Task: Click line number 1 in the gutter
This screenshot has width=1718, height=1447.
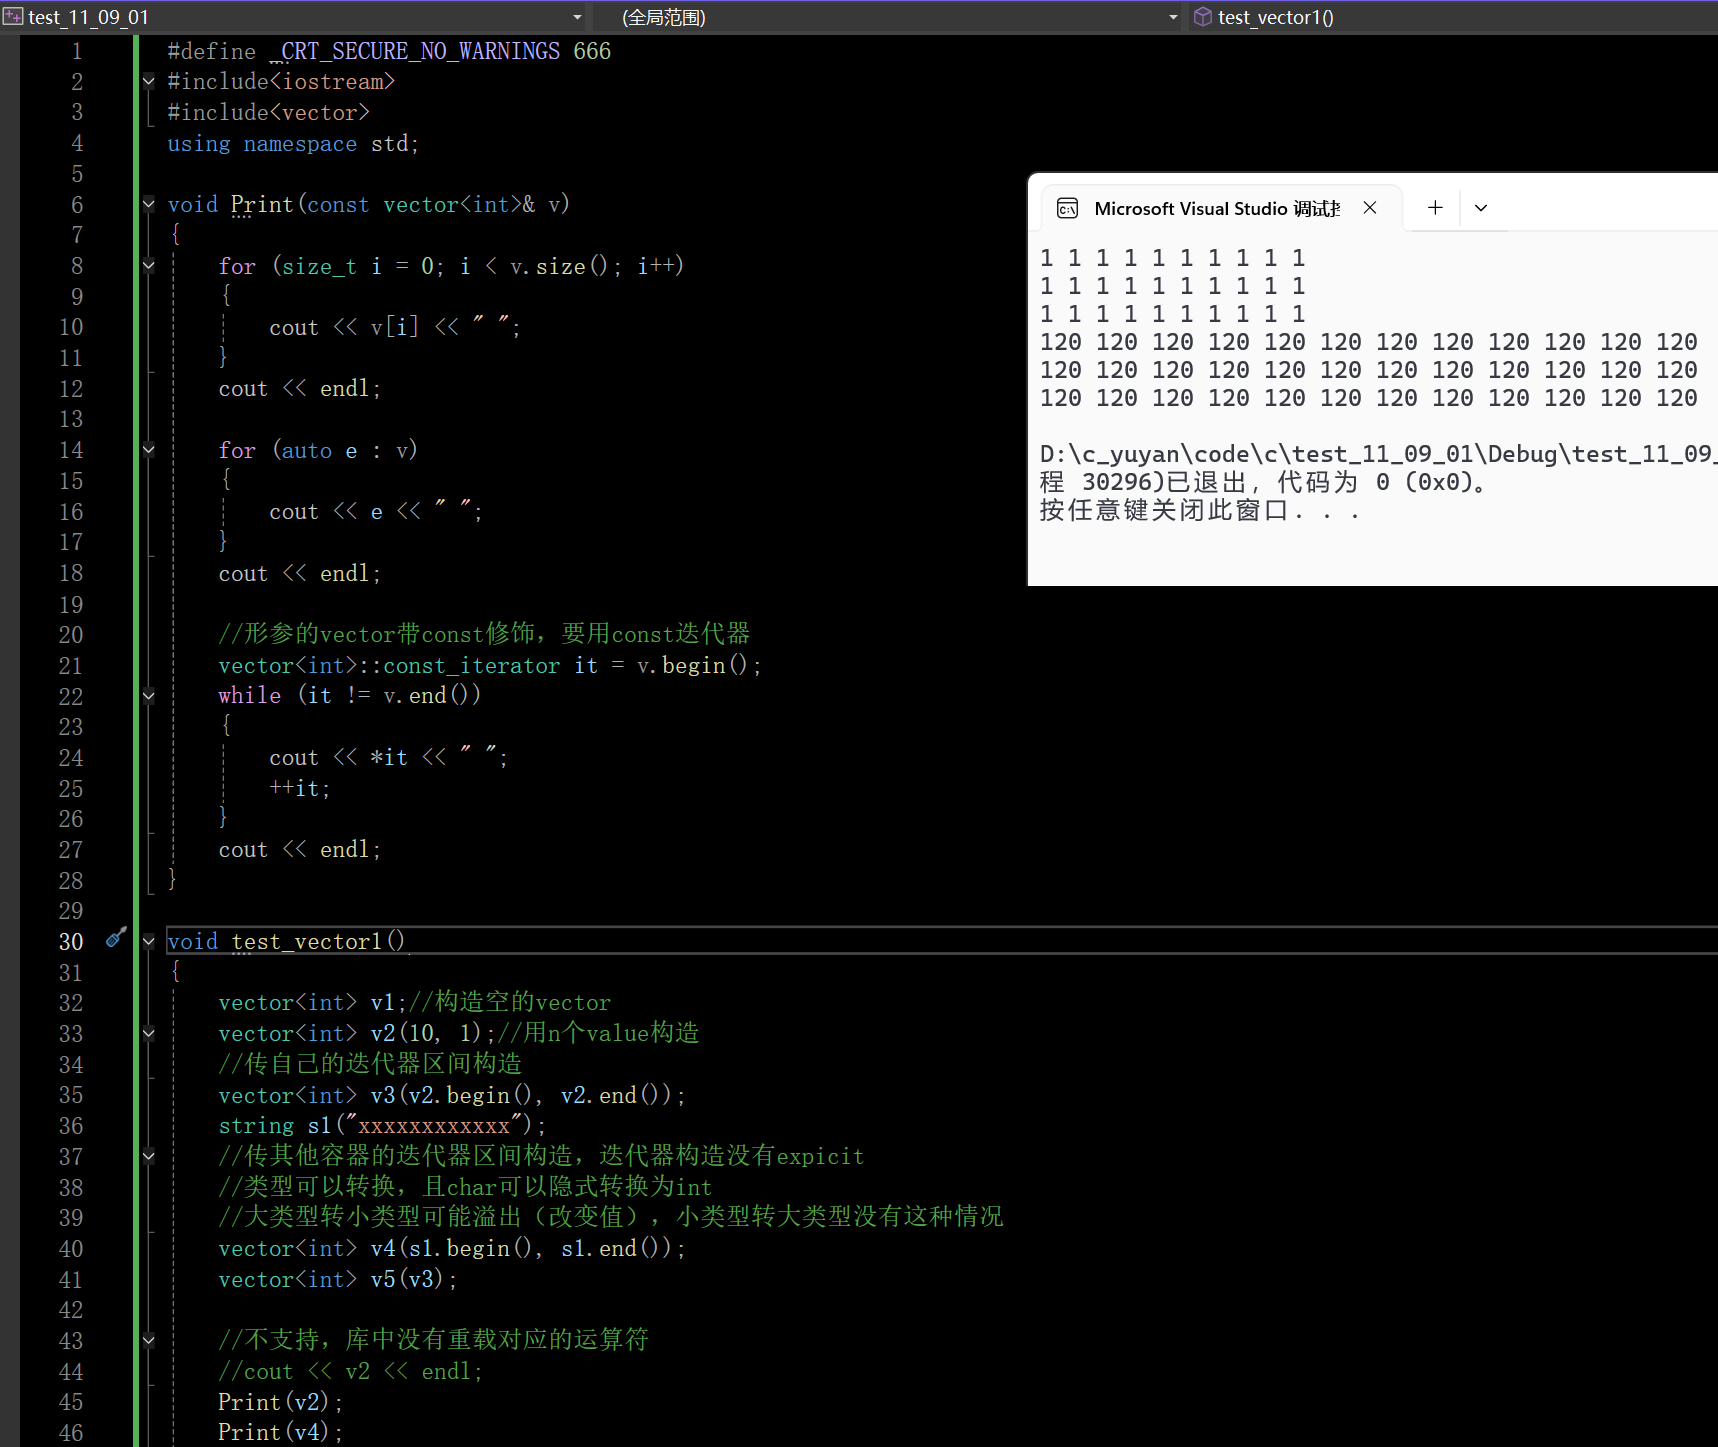Action: click(77, 51)
